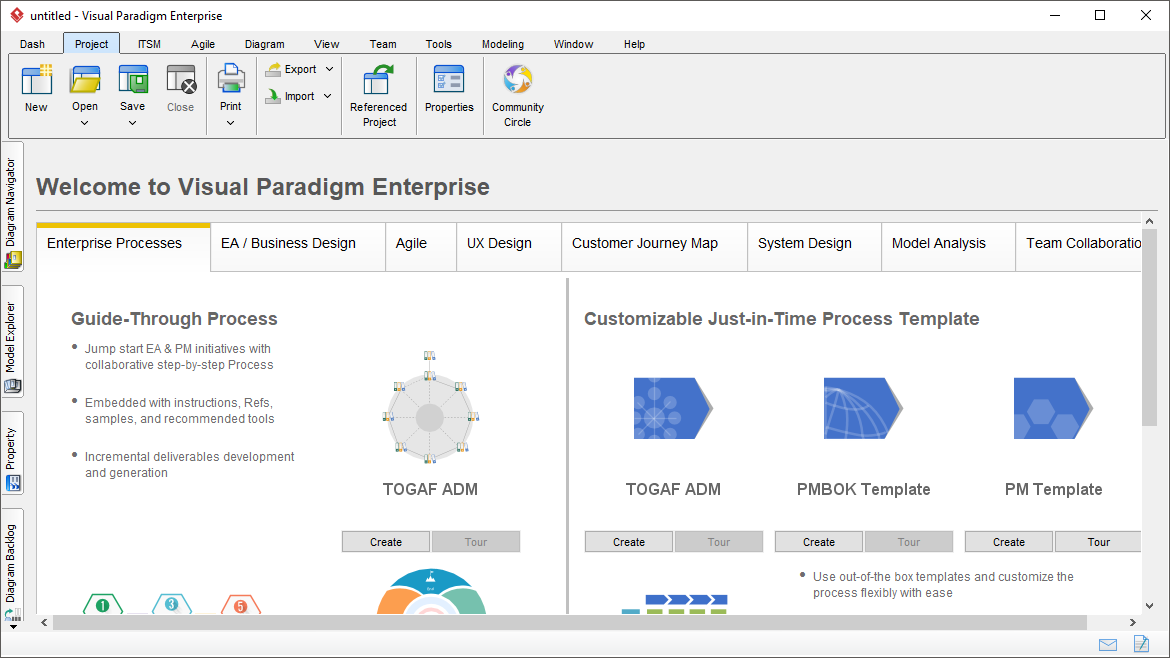Open Community Circle
The height and width of the screenshot is (658, 1170).
pyautogui.click(x=518, y=95)
